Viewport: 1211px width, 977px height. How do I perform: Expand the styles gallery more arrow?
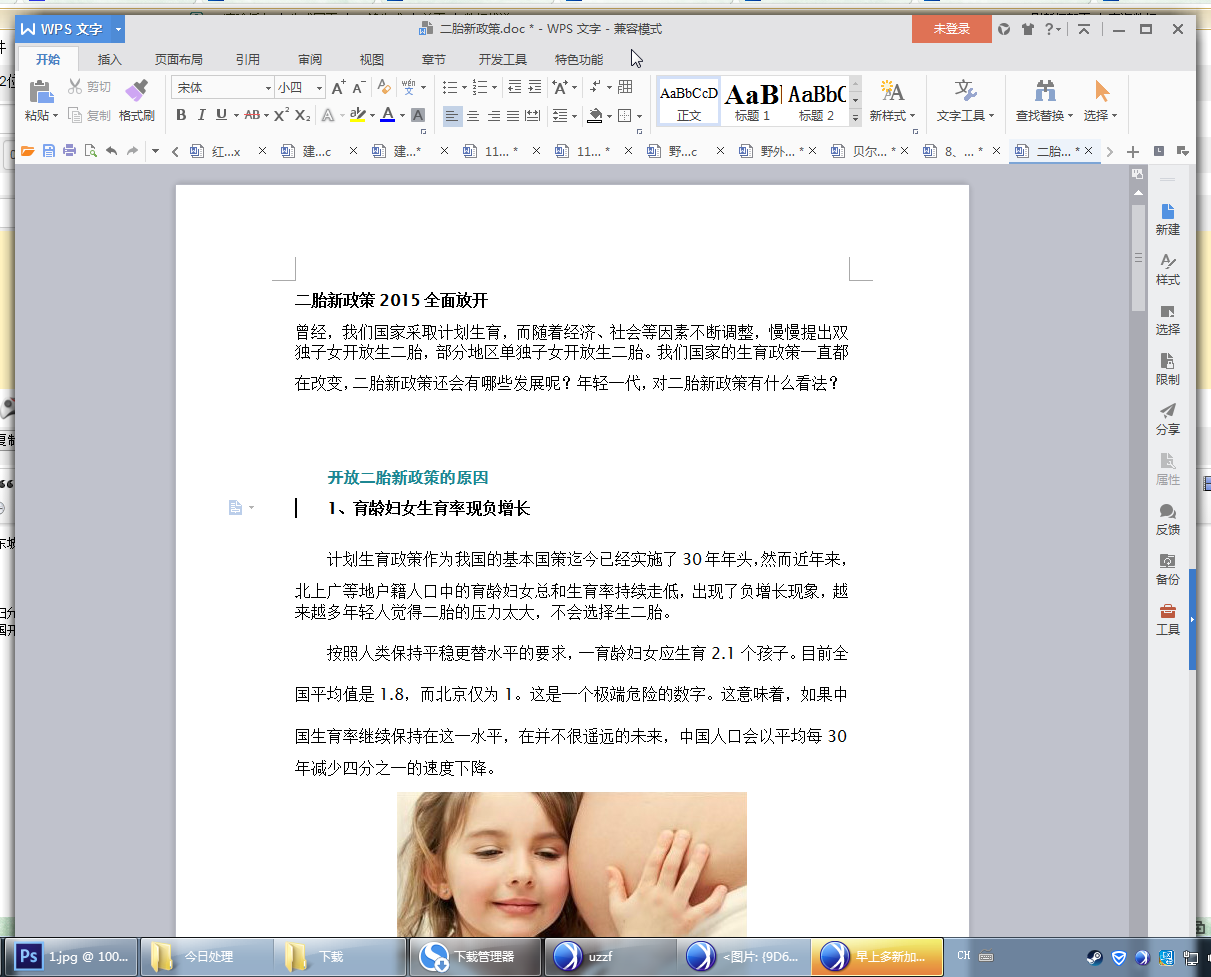(855, 118)
